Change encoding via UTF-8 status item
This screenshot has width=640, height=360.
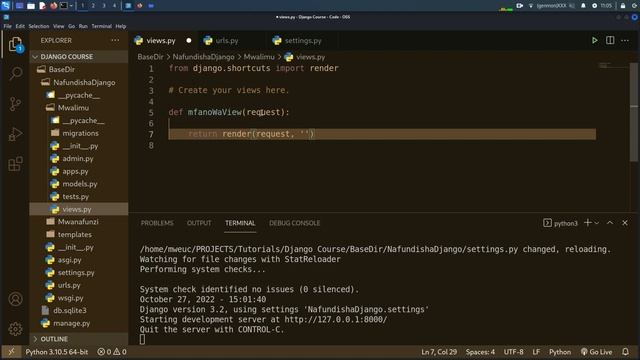[513, 352]
